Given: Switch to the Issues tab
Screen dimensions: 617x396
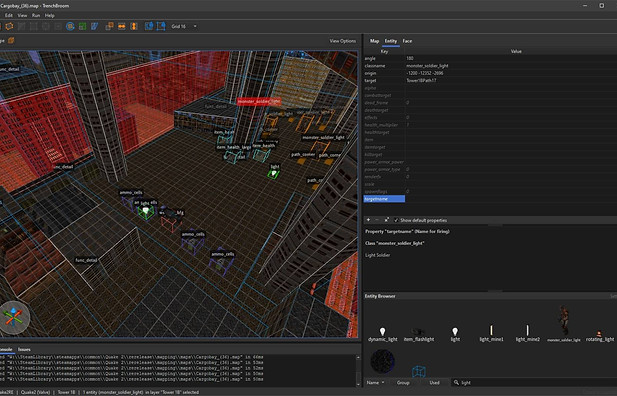Looking at the screenshot, I should 24,349.
